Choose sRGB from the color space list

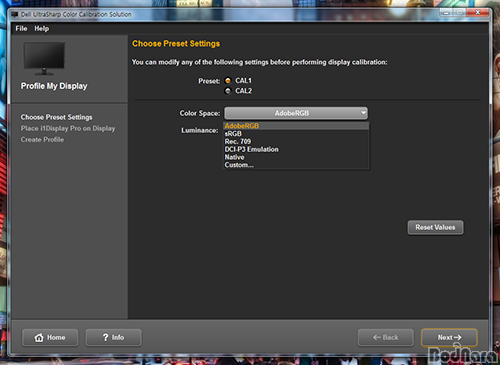[296, 134]
